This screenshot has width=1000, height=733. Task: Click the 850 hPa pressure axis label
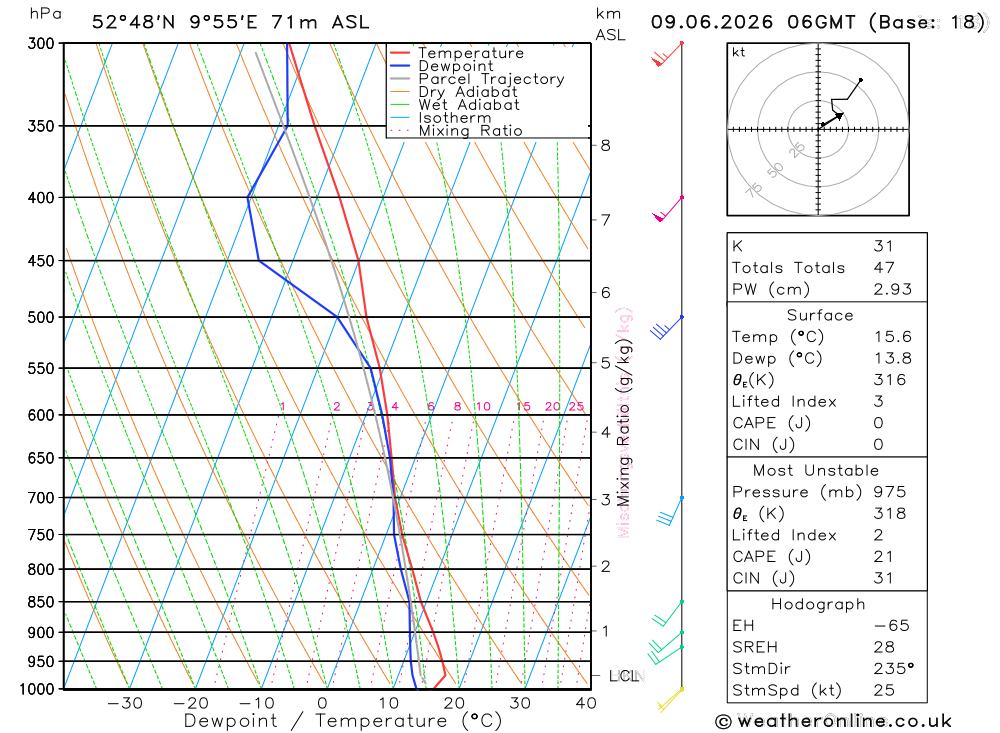point(41,602)
